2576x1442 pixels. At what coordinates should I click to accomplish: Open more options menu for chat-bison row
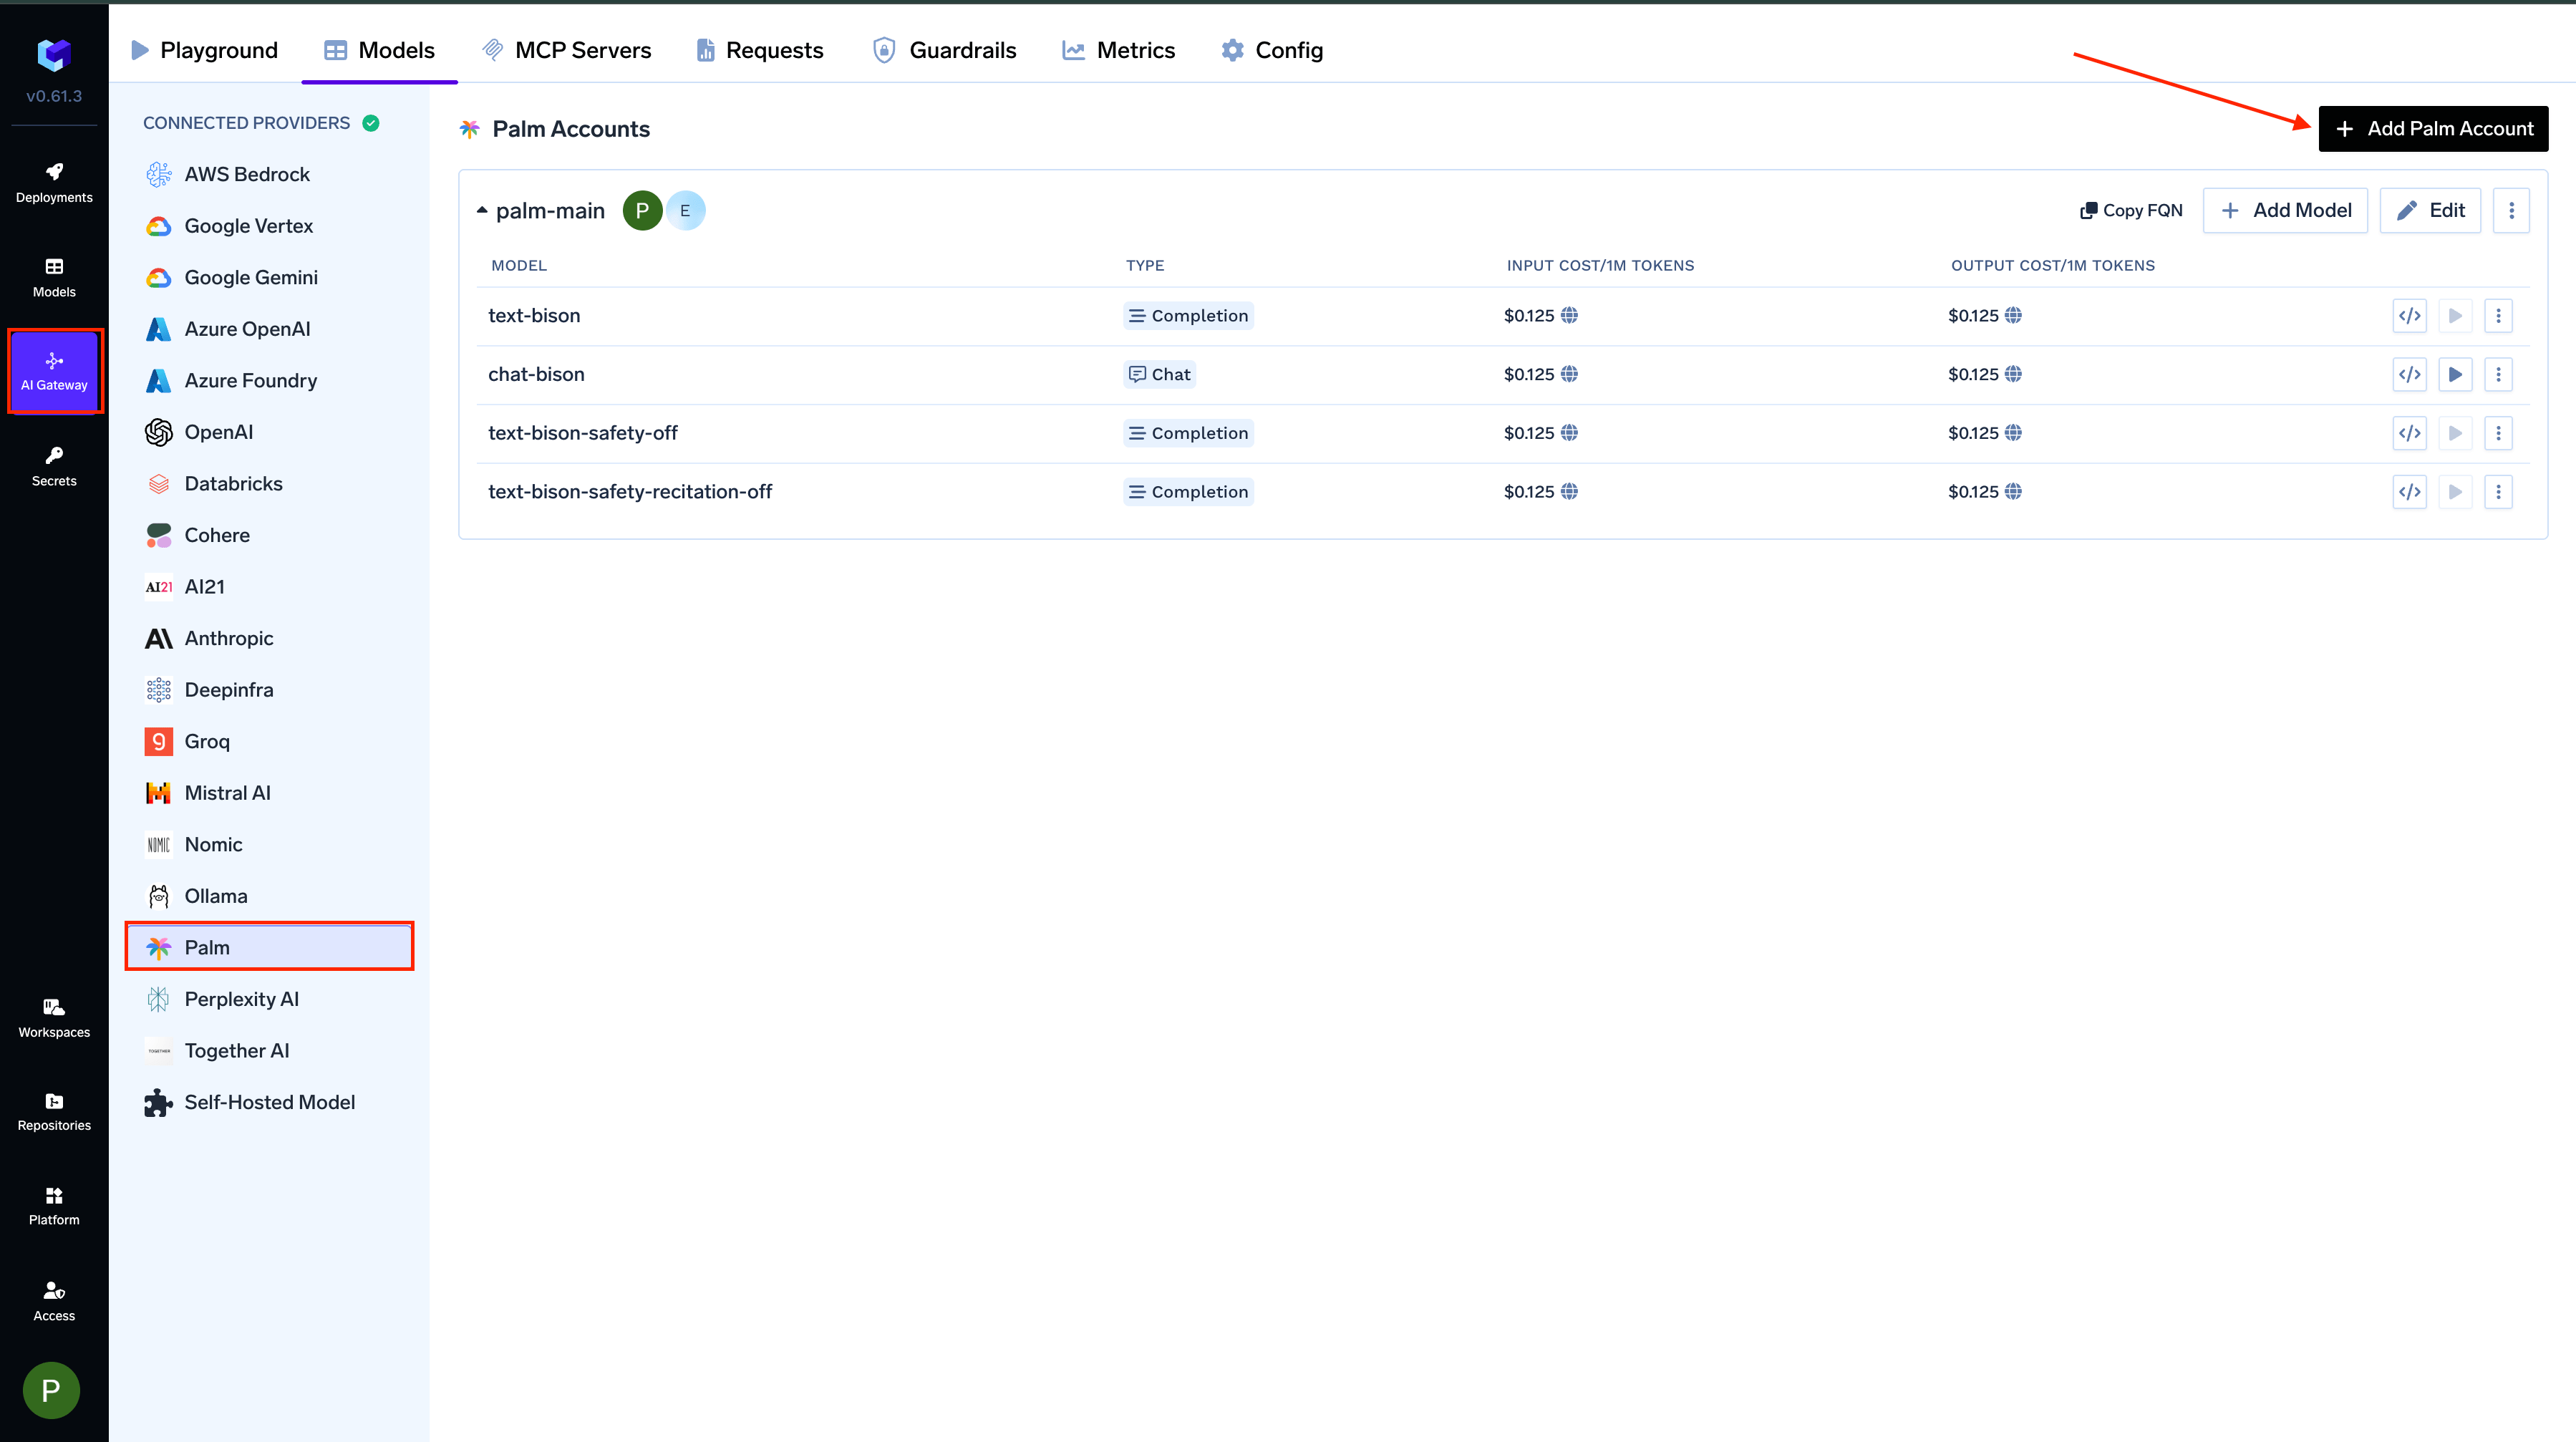pos(2498,375)
